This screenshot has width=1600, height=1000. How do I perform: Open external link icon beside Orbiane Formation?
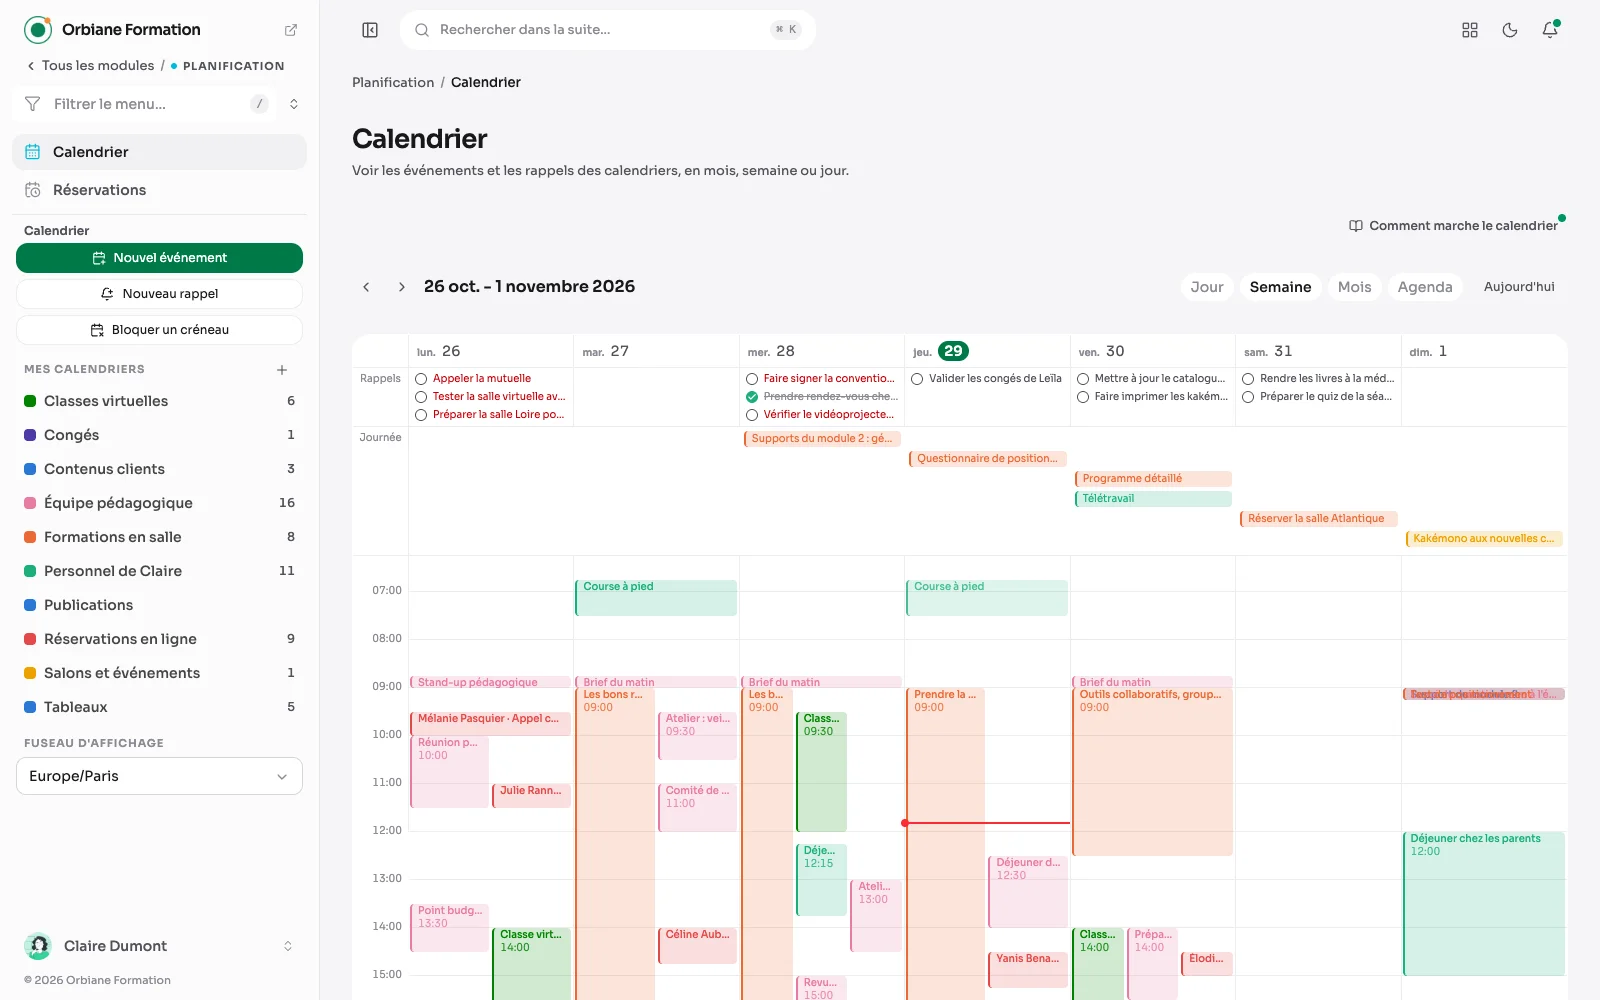point(291,30)
